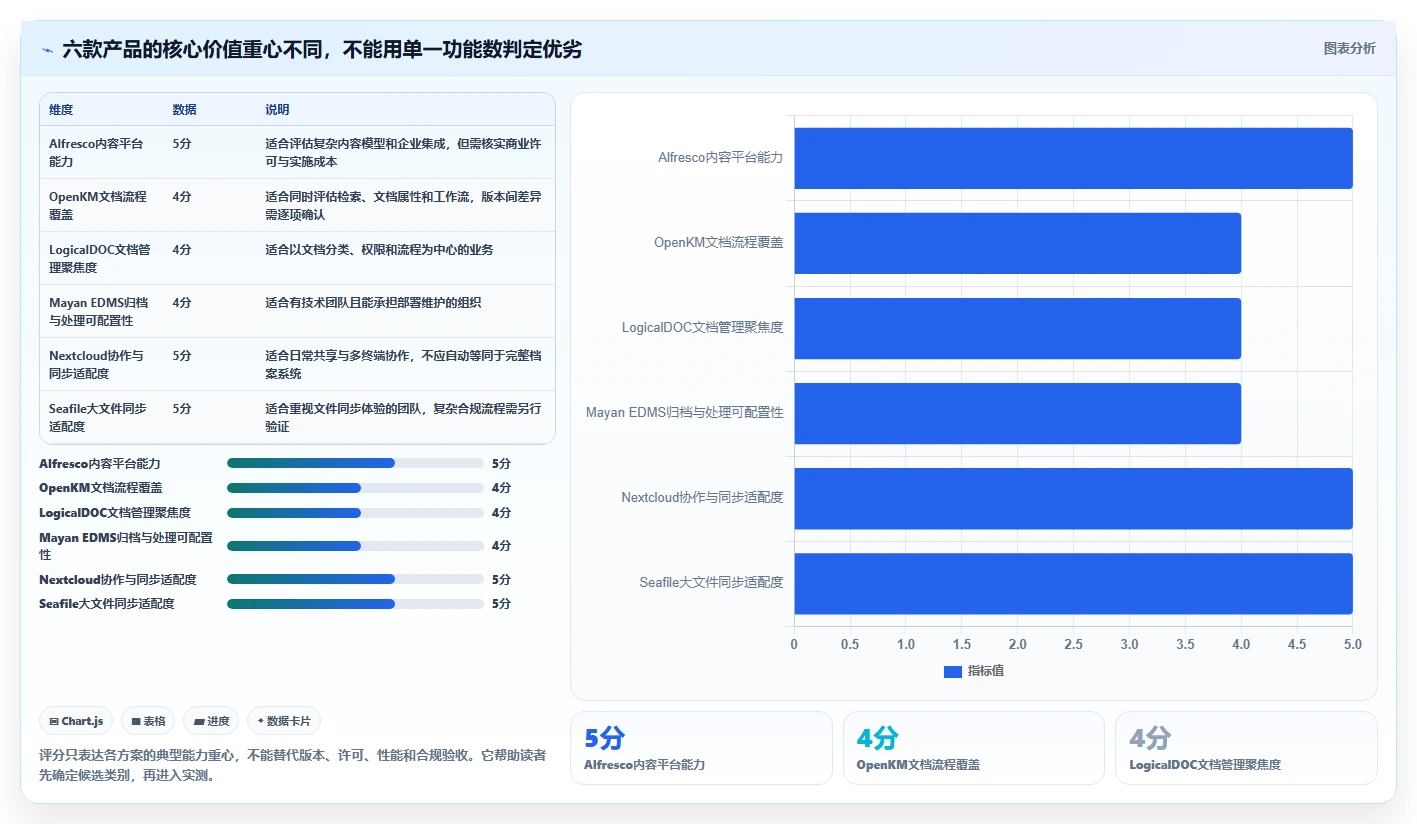Click the 3.5 tick on the chart axis

[x=1185, y=645]
